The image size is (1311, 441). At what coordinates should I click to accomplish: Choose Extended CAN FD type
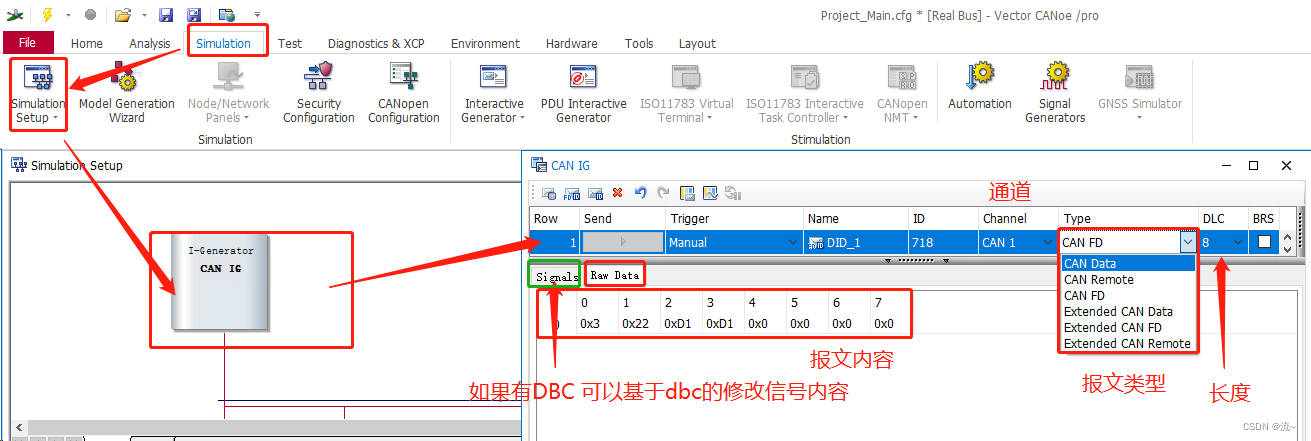[x=1128, y=328]
